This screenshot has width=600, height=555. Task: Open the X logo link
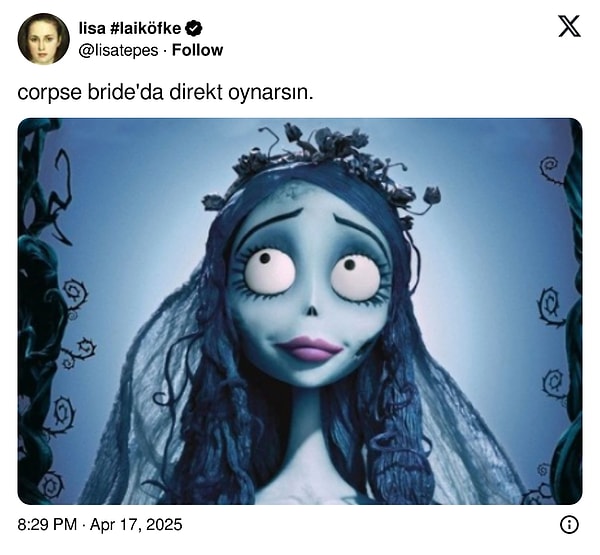(569, 26)
